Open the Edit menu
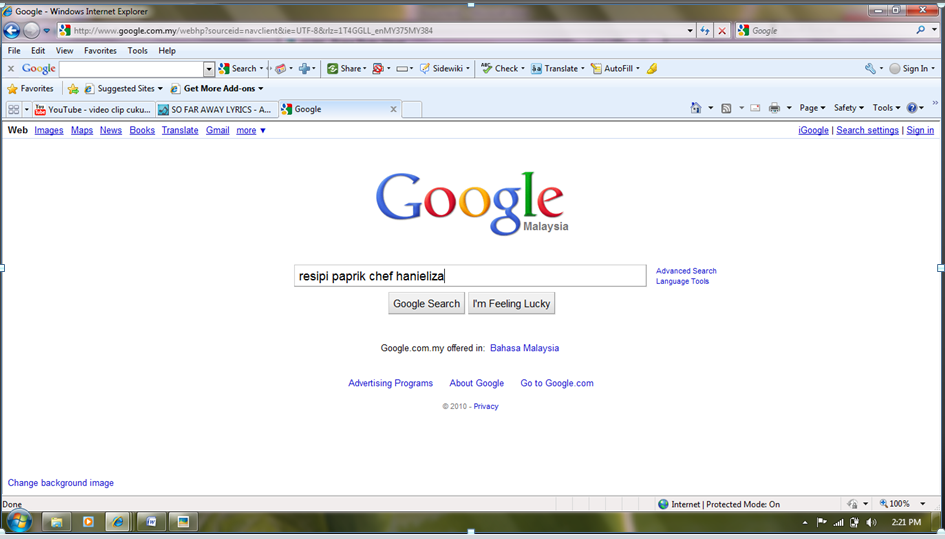Viewport: 945px width, 539px height. click(38, 51)
